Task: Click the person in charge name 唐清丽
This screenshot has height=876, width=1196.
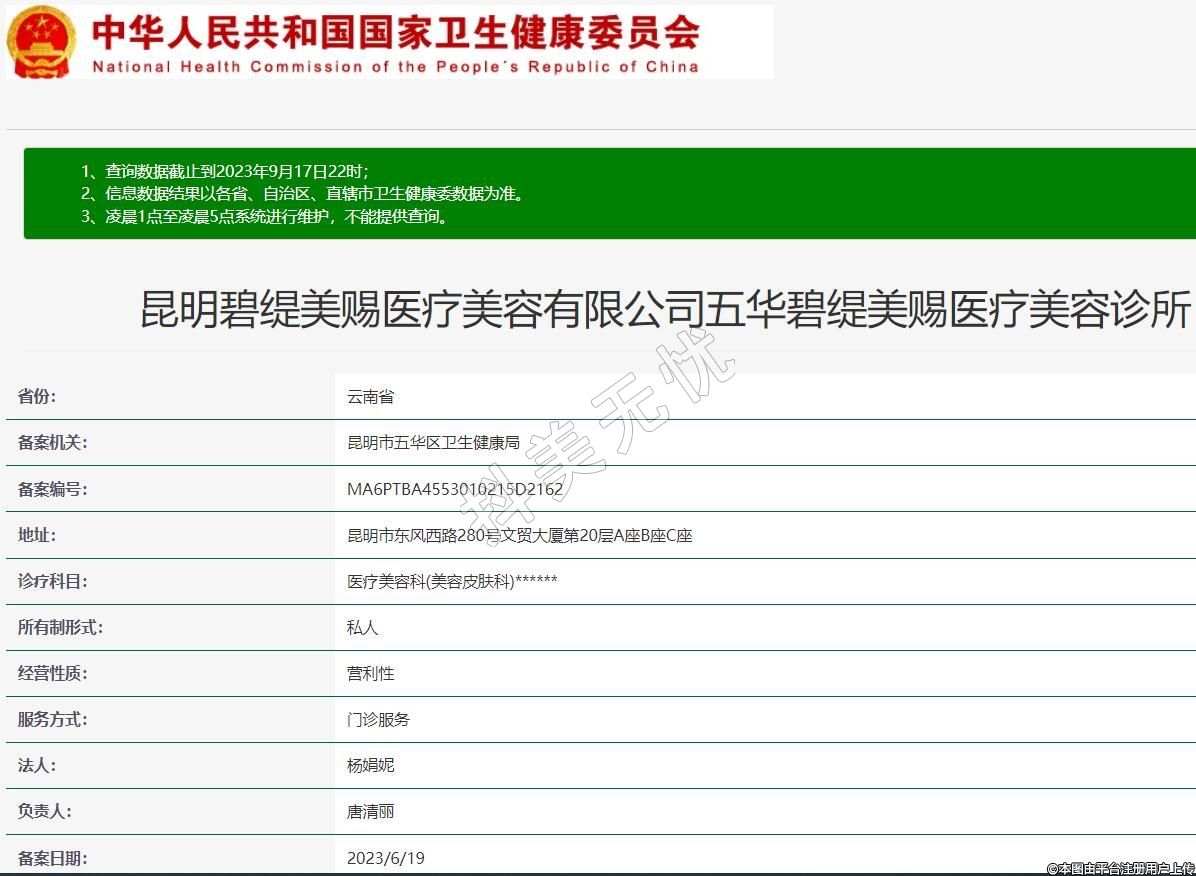Action: coord(370,812)
